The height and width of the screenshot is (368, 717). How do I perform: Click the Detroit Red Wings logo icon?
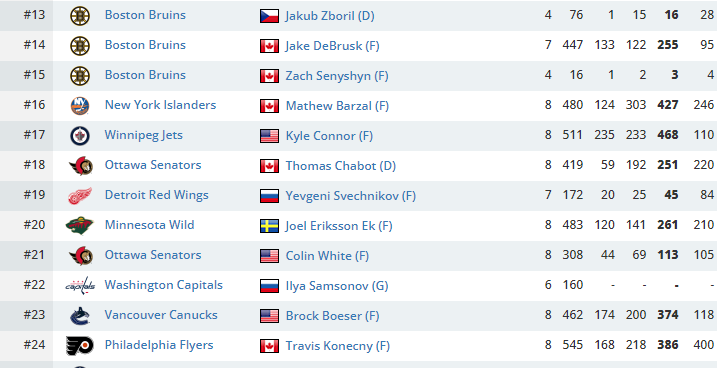pos(80,196)
